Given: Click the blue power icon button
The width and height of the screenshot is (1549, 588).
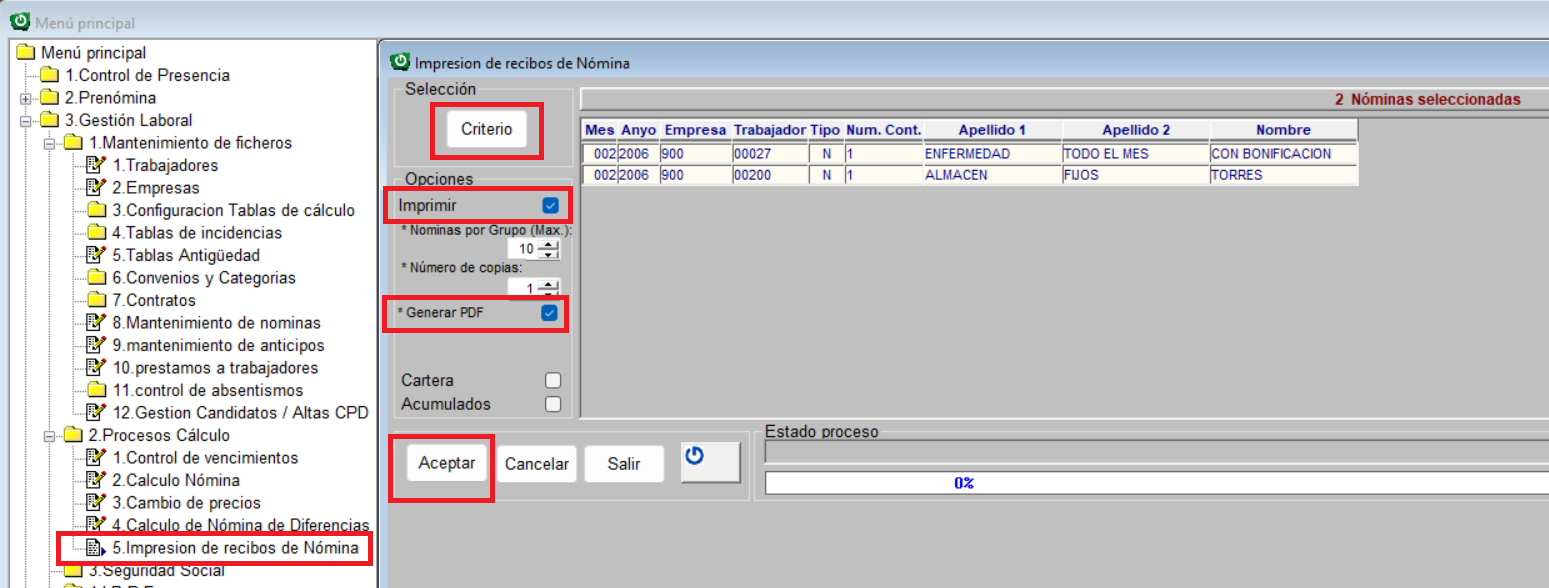Looking at the screenshot, I should (710, 462).
